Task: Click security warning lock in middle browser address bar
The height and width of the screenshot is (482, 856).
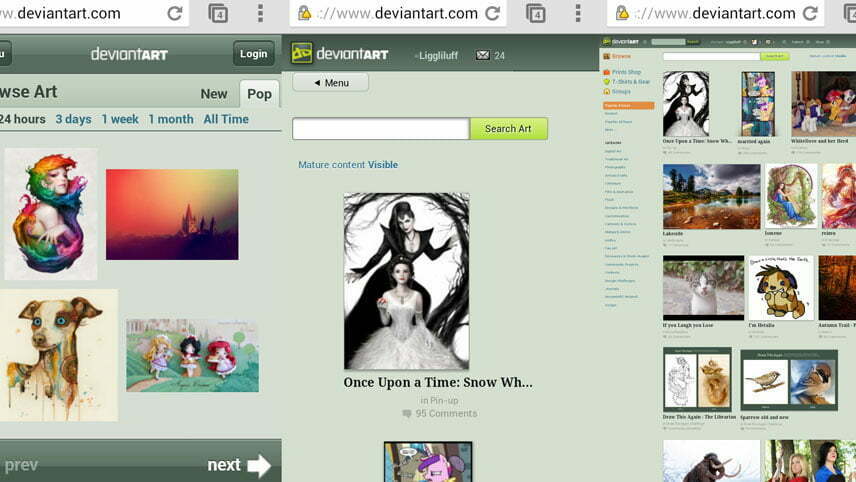Action: (305, 13)
